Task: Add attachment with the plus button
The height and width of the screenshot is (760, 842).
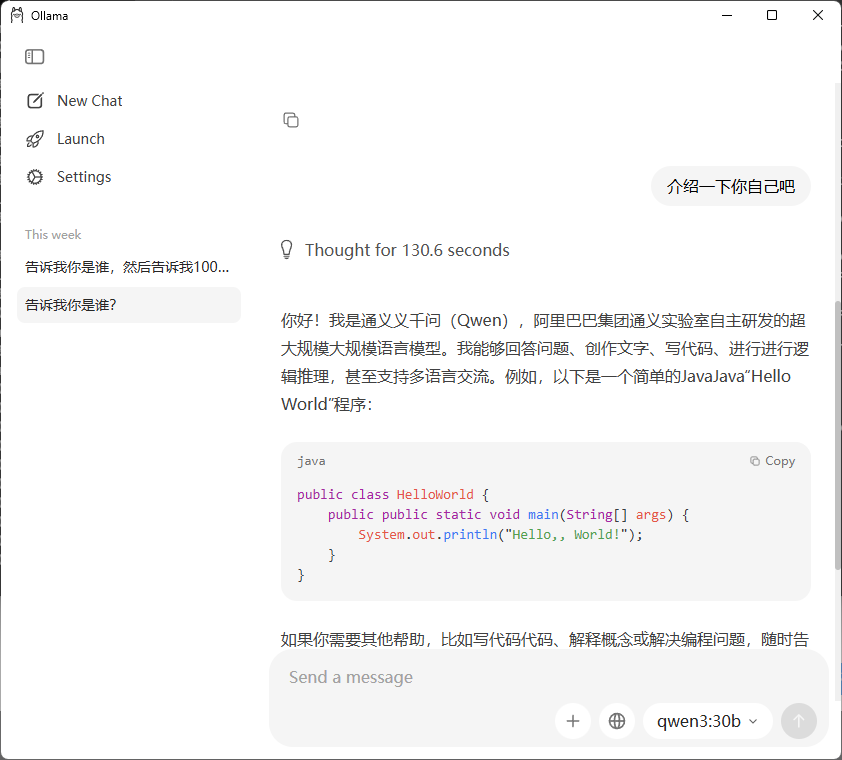Action: pyautogui.click(x=573, y=721)
